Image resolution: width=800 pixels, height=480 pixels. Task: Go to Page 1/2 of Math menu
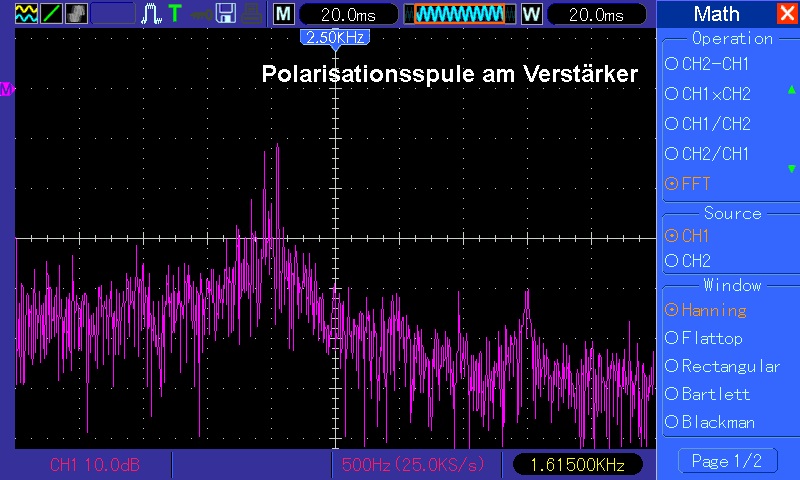[x=728, y=461]
